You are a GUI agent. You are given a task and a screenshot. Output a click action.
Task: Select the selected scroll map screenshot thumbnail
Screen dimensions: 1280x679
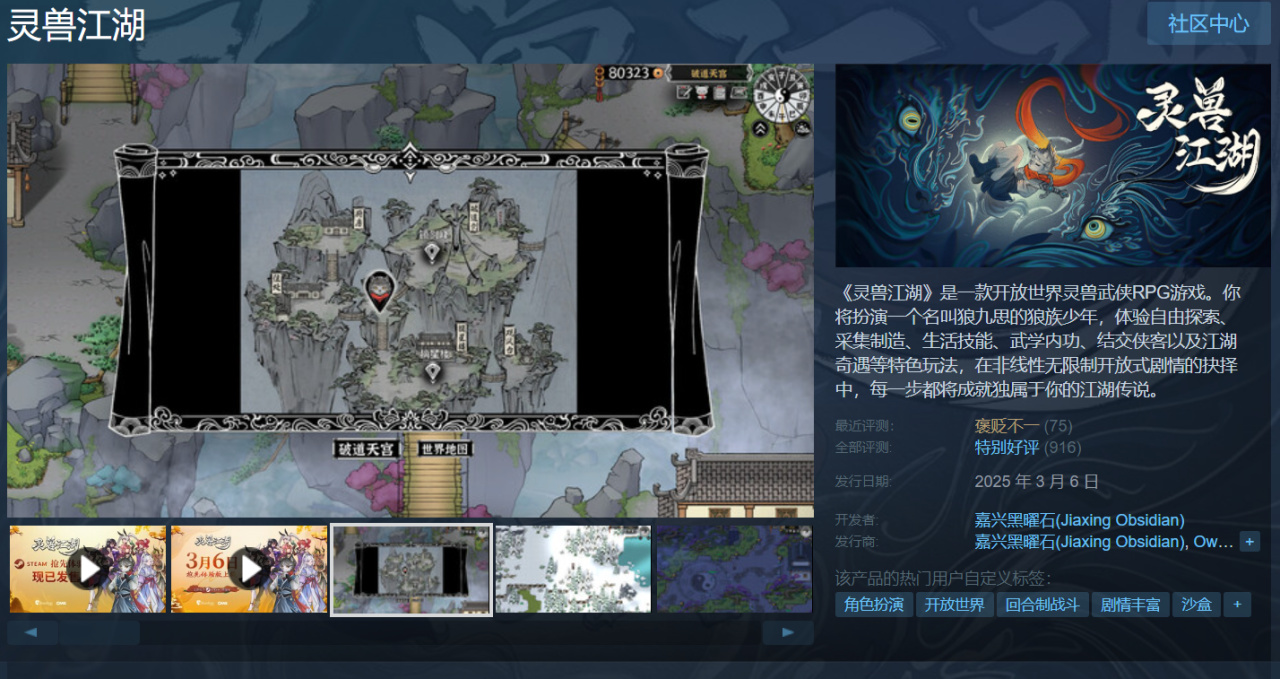pyautogui.click(x=411, y=569)
